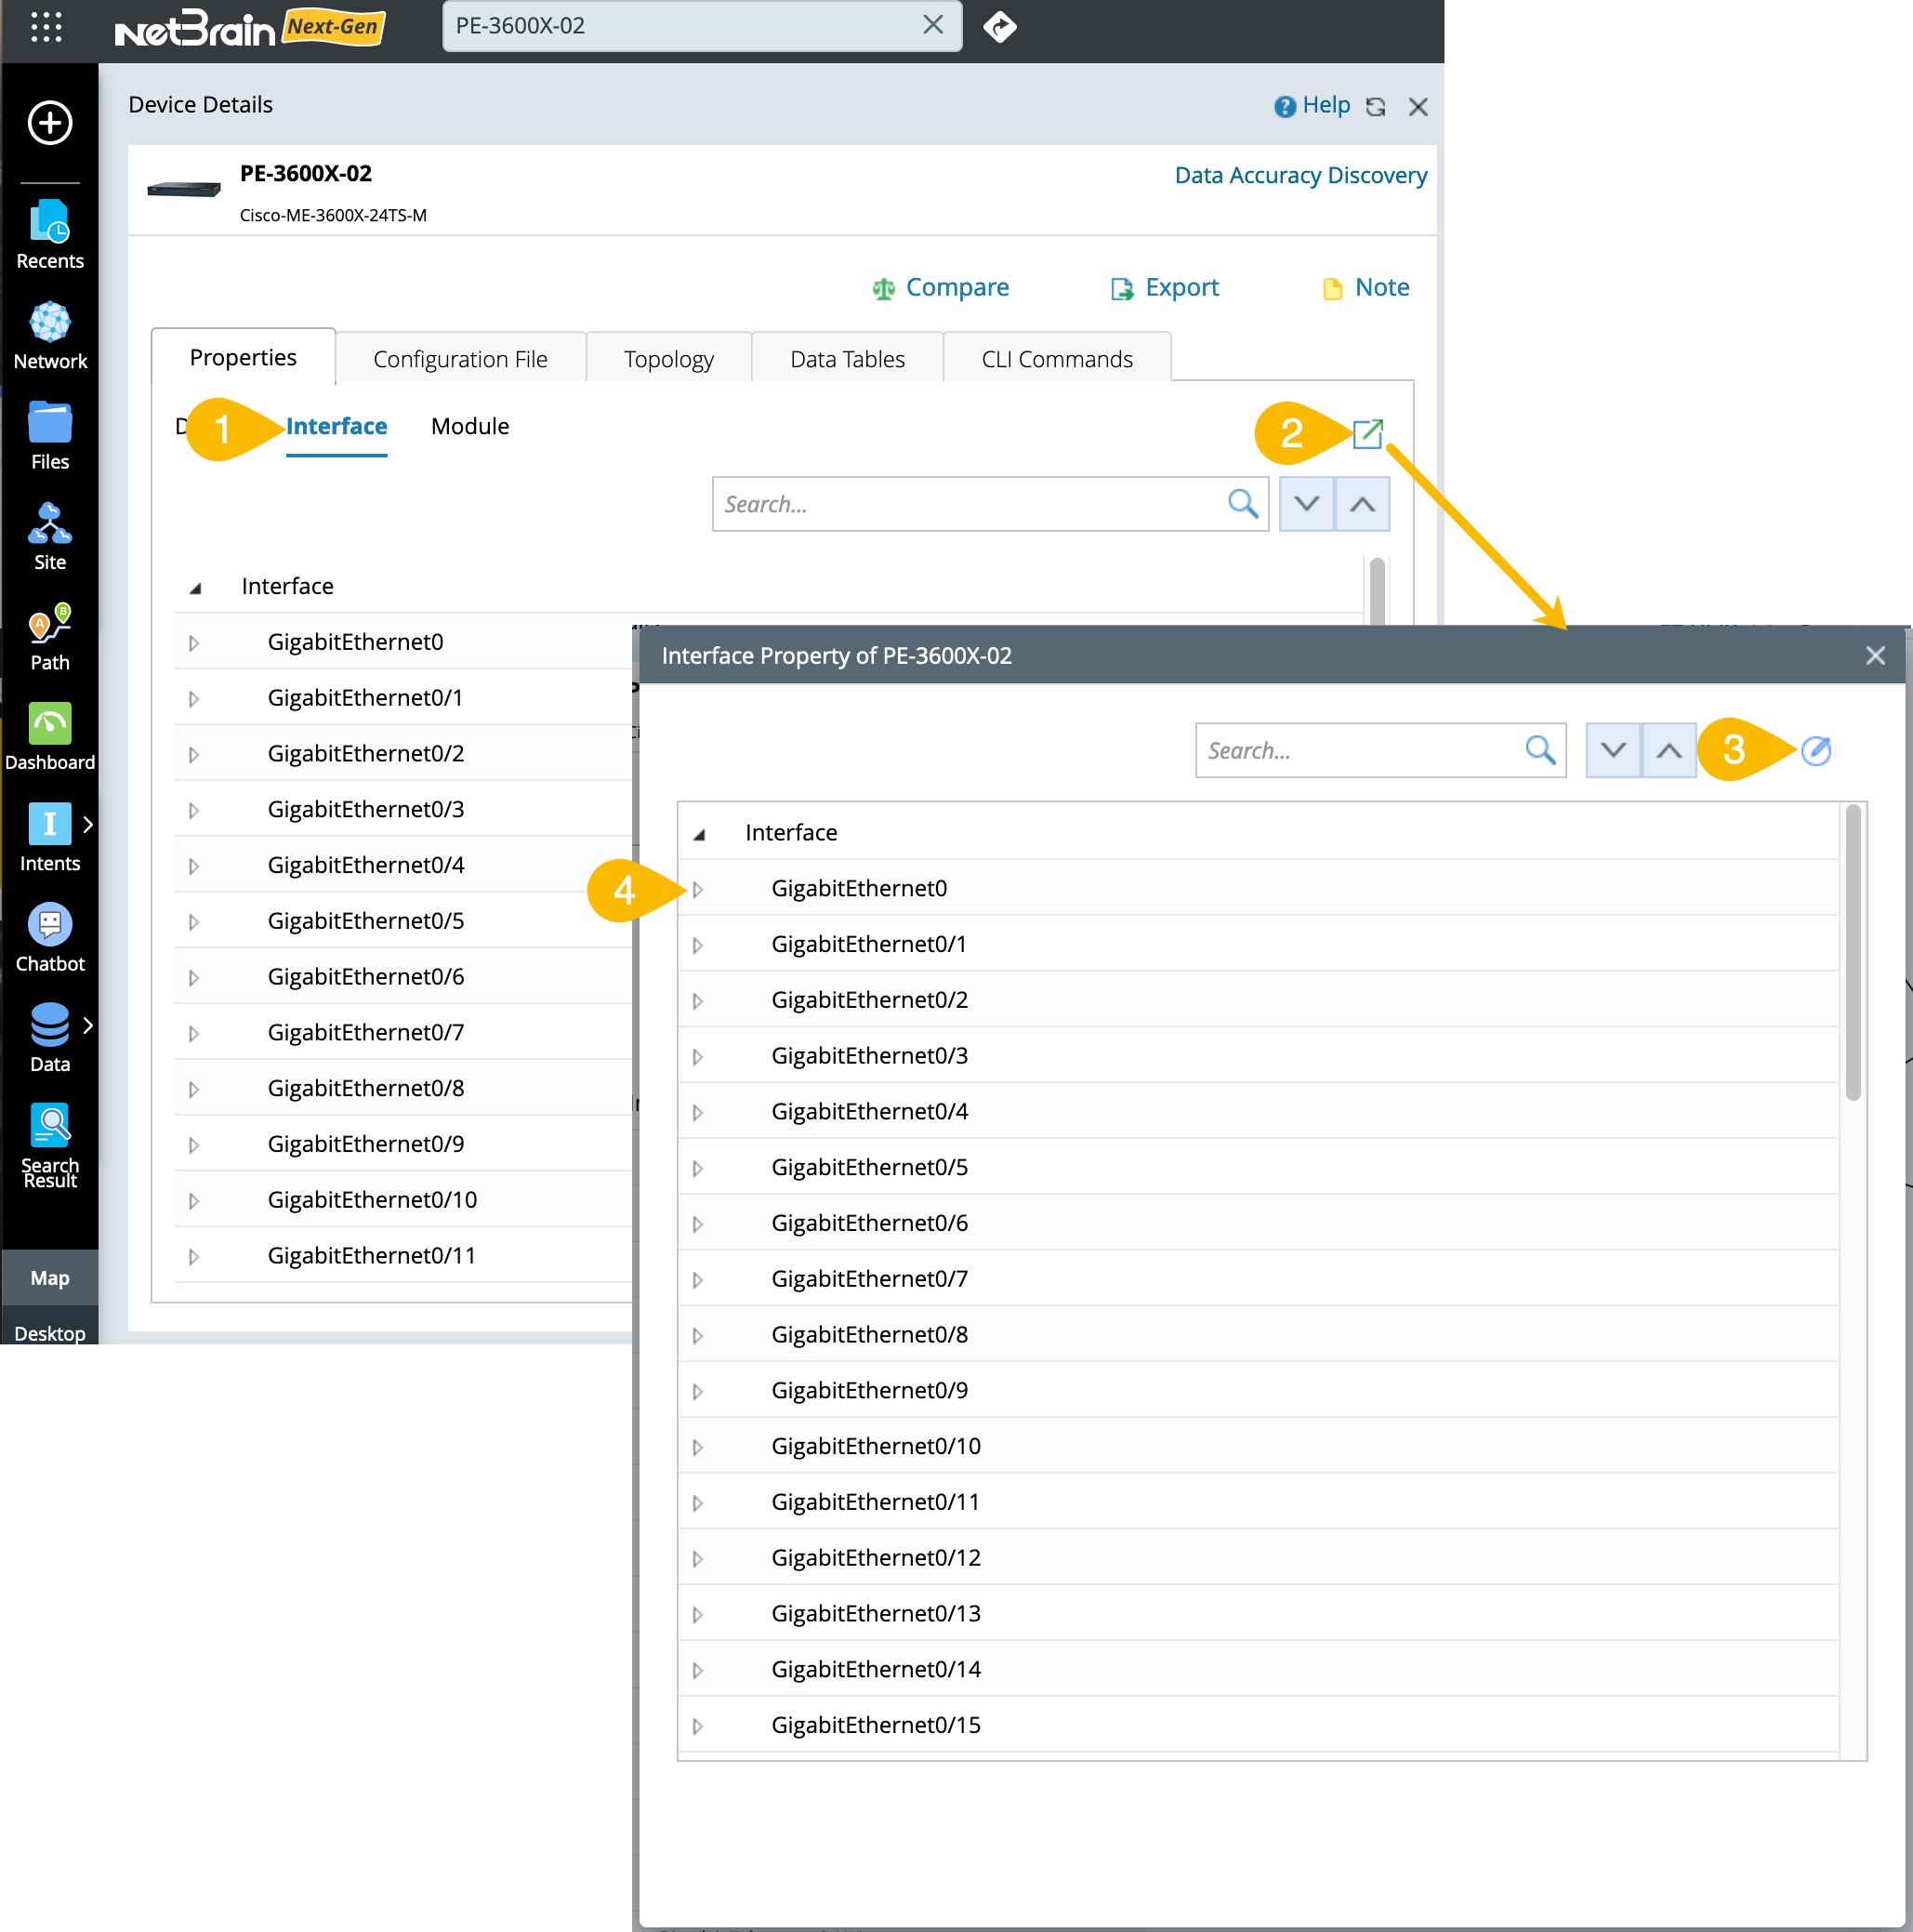
Task: Expand GigabitEthernet0 in Interface Property dialog
Action: (698, 889)
